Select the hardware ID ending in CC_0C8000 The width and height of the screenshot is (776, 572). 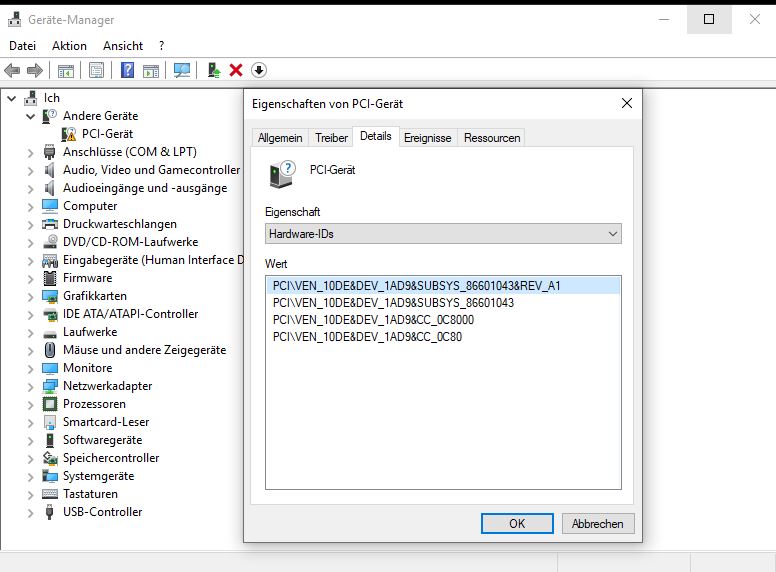[x=374, y=320]
